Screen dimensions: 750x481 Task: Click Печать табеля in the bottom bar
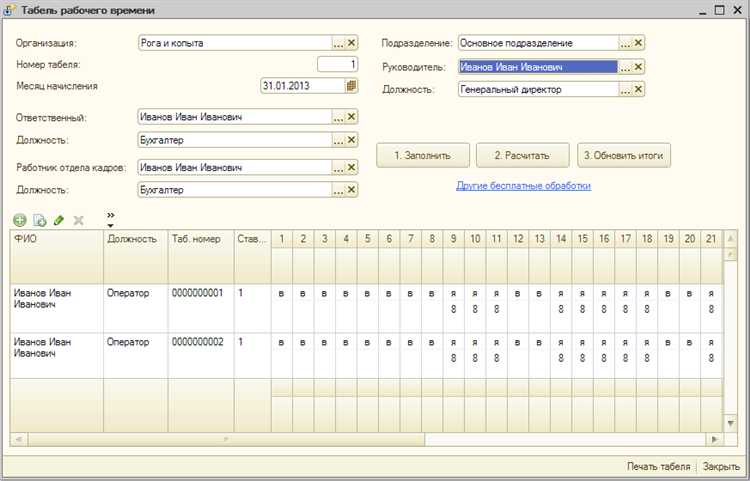[x=658, y=466]
